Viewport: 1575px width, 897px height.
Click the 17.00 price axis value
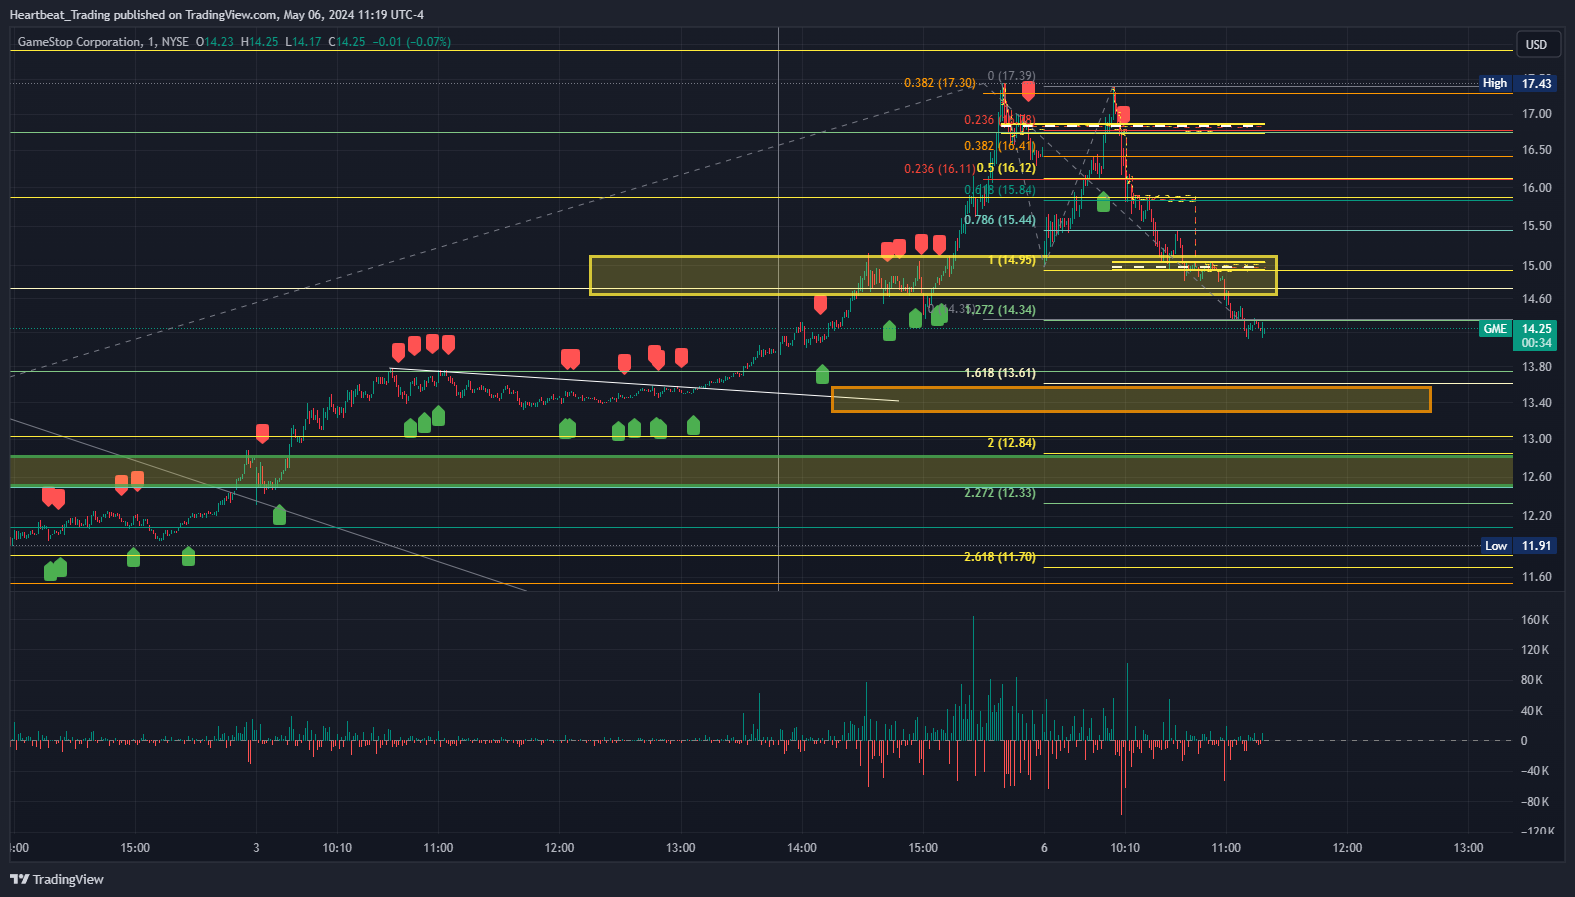(1536, 114)
